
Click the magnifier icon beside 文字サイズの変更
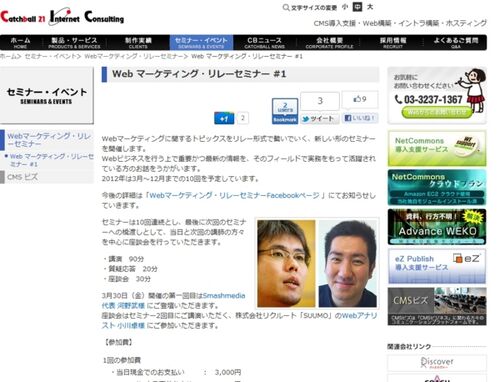click(286, 7)
